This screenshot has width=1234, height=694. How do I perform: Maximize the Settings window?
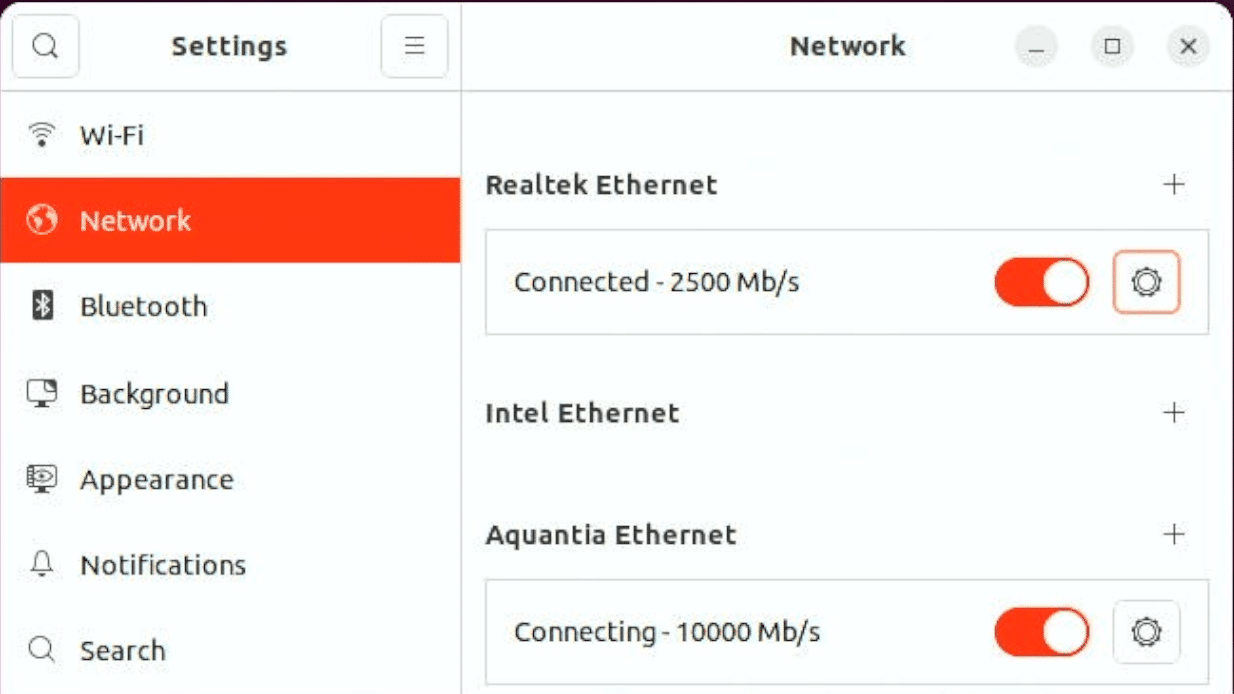1112,46
